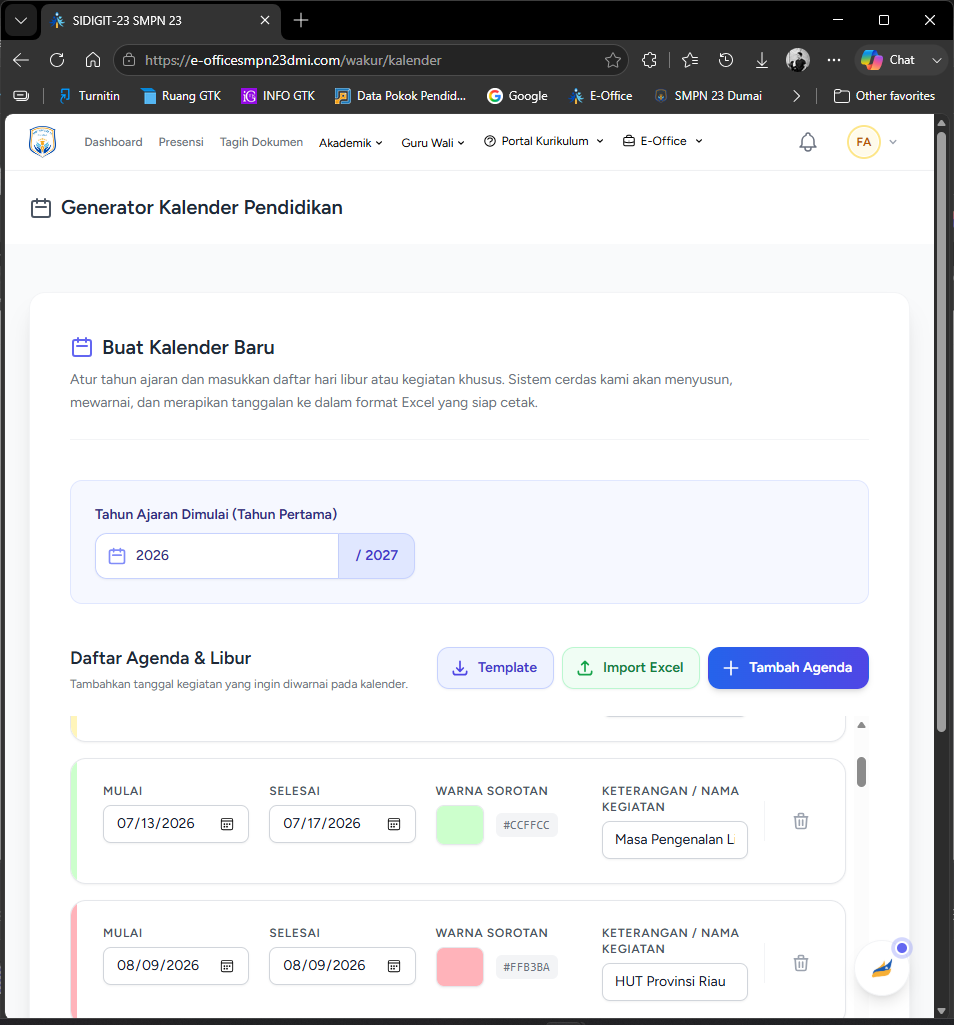
Task: Click the #CCFFCC hex code label
Action: [x=526, y=825]
